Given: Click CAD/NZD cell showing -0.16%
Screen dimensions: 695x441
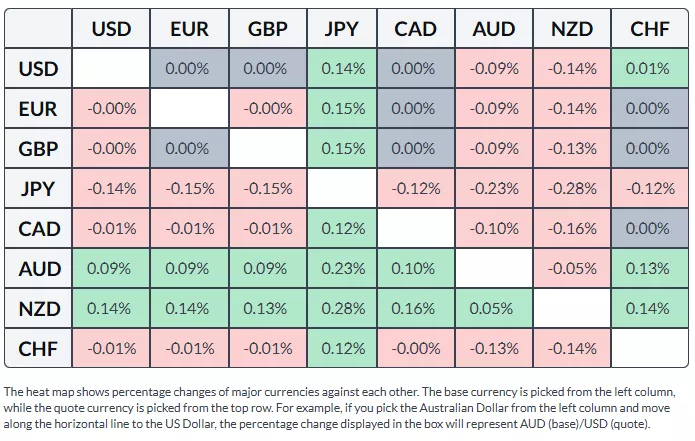Looking at the screenshot, I should (x=572, y=229).
